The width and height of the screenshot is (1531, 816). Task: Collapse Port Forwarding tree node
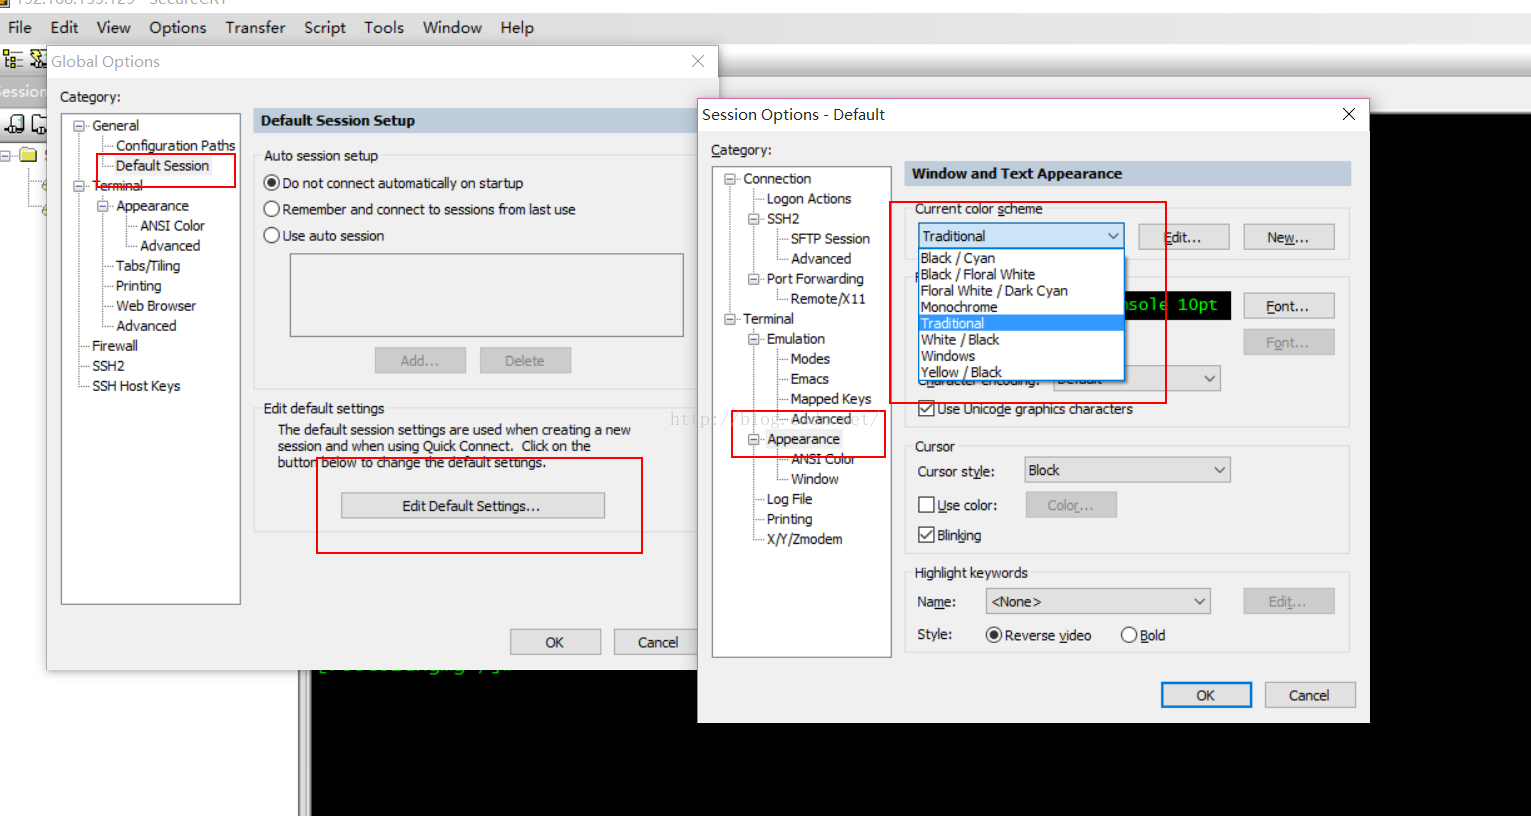(754, 279)
